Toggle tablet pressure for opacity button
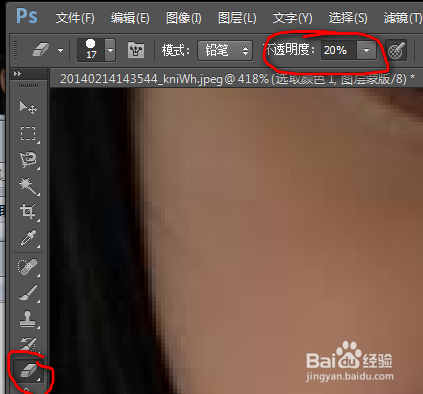423x394 pixels. click(396, 51)
